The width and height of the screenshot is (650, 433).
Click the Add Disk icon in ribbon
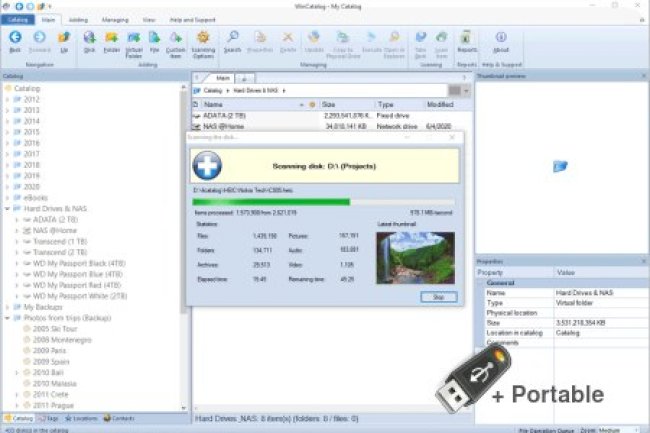click(89, 39)
